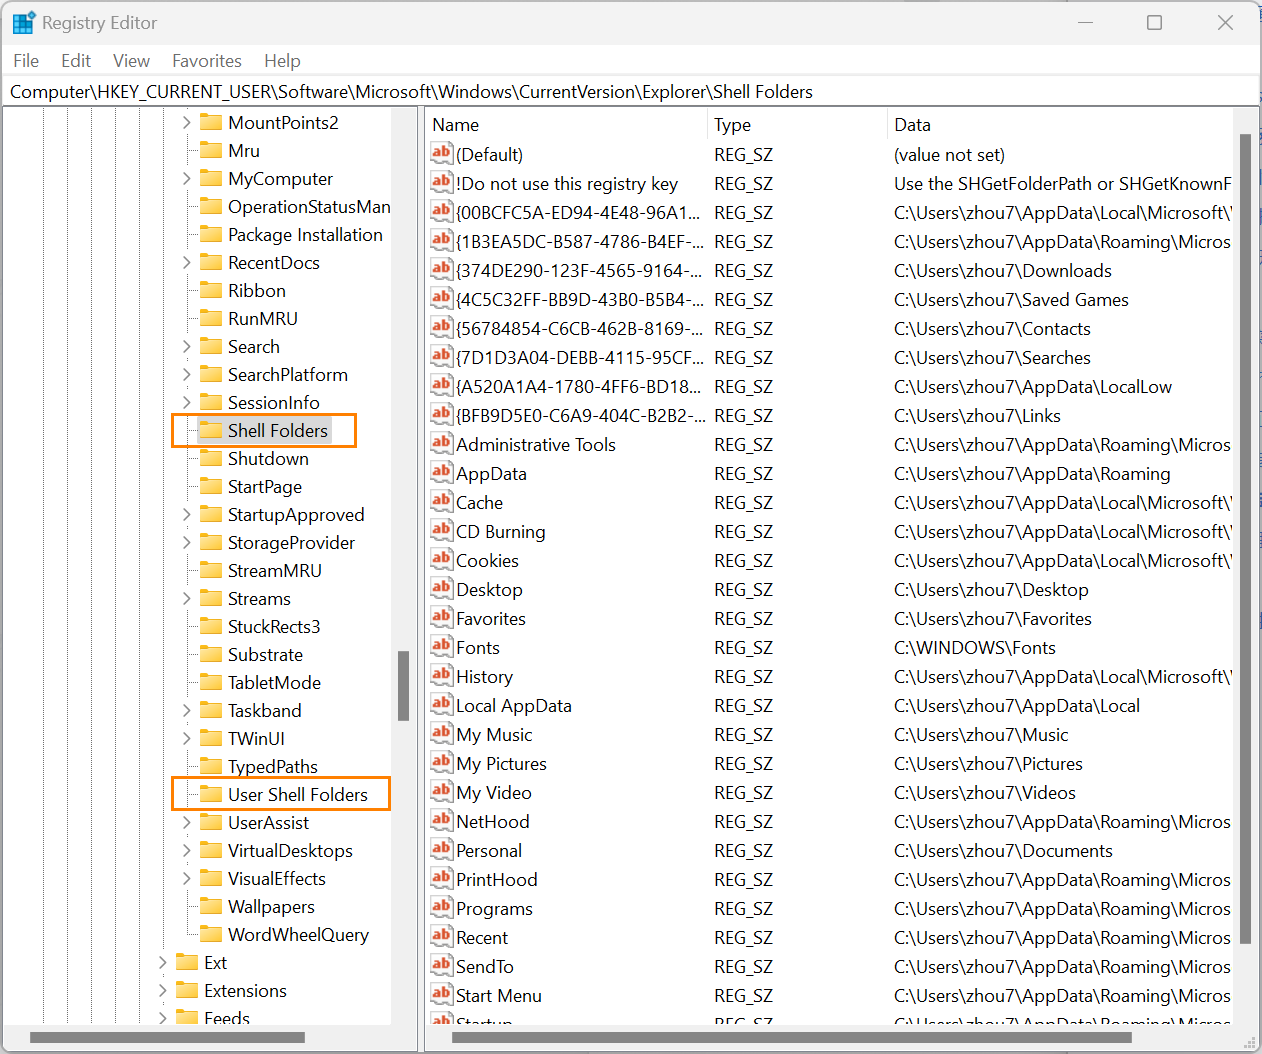Click the string icon next to AppData
This screenshot has height=1054, width=1262.
click(442, 472)
